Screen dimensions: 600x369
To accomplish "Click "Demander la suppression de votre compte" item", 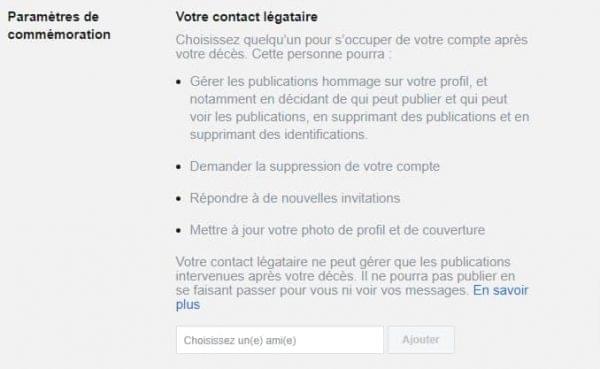I will pos(315,167).
